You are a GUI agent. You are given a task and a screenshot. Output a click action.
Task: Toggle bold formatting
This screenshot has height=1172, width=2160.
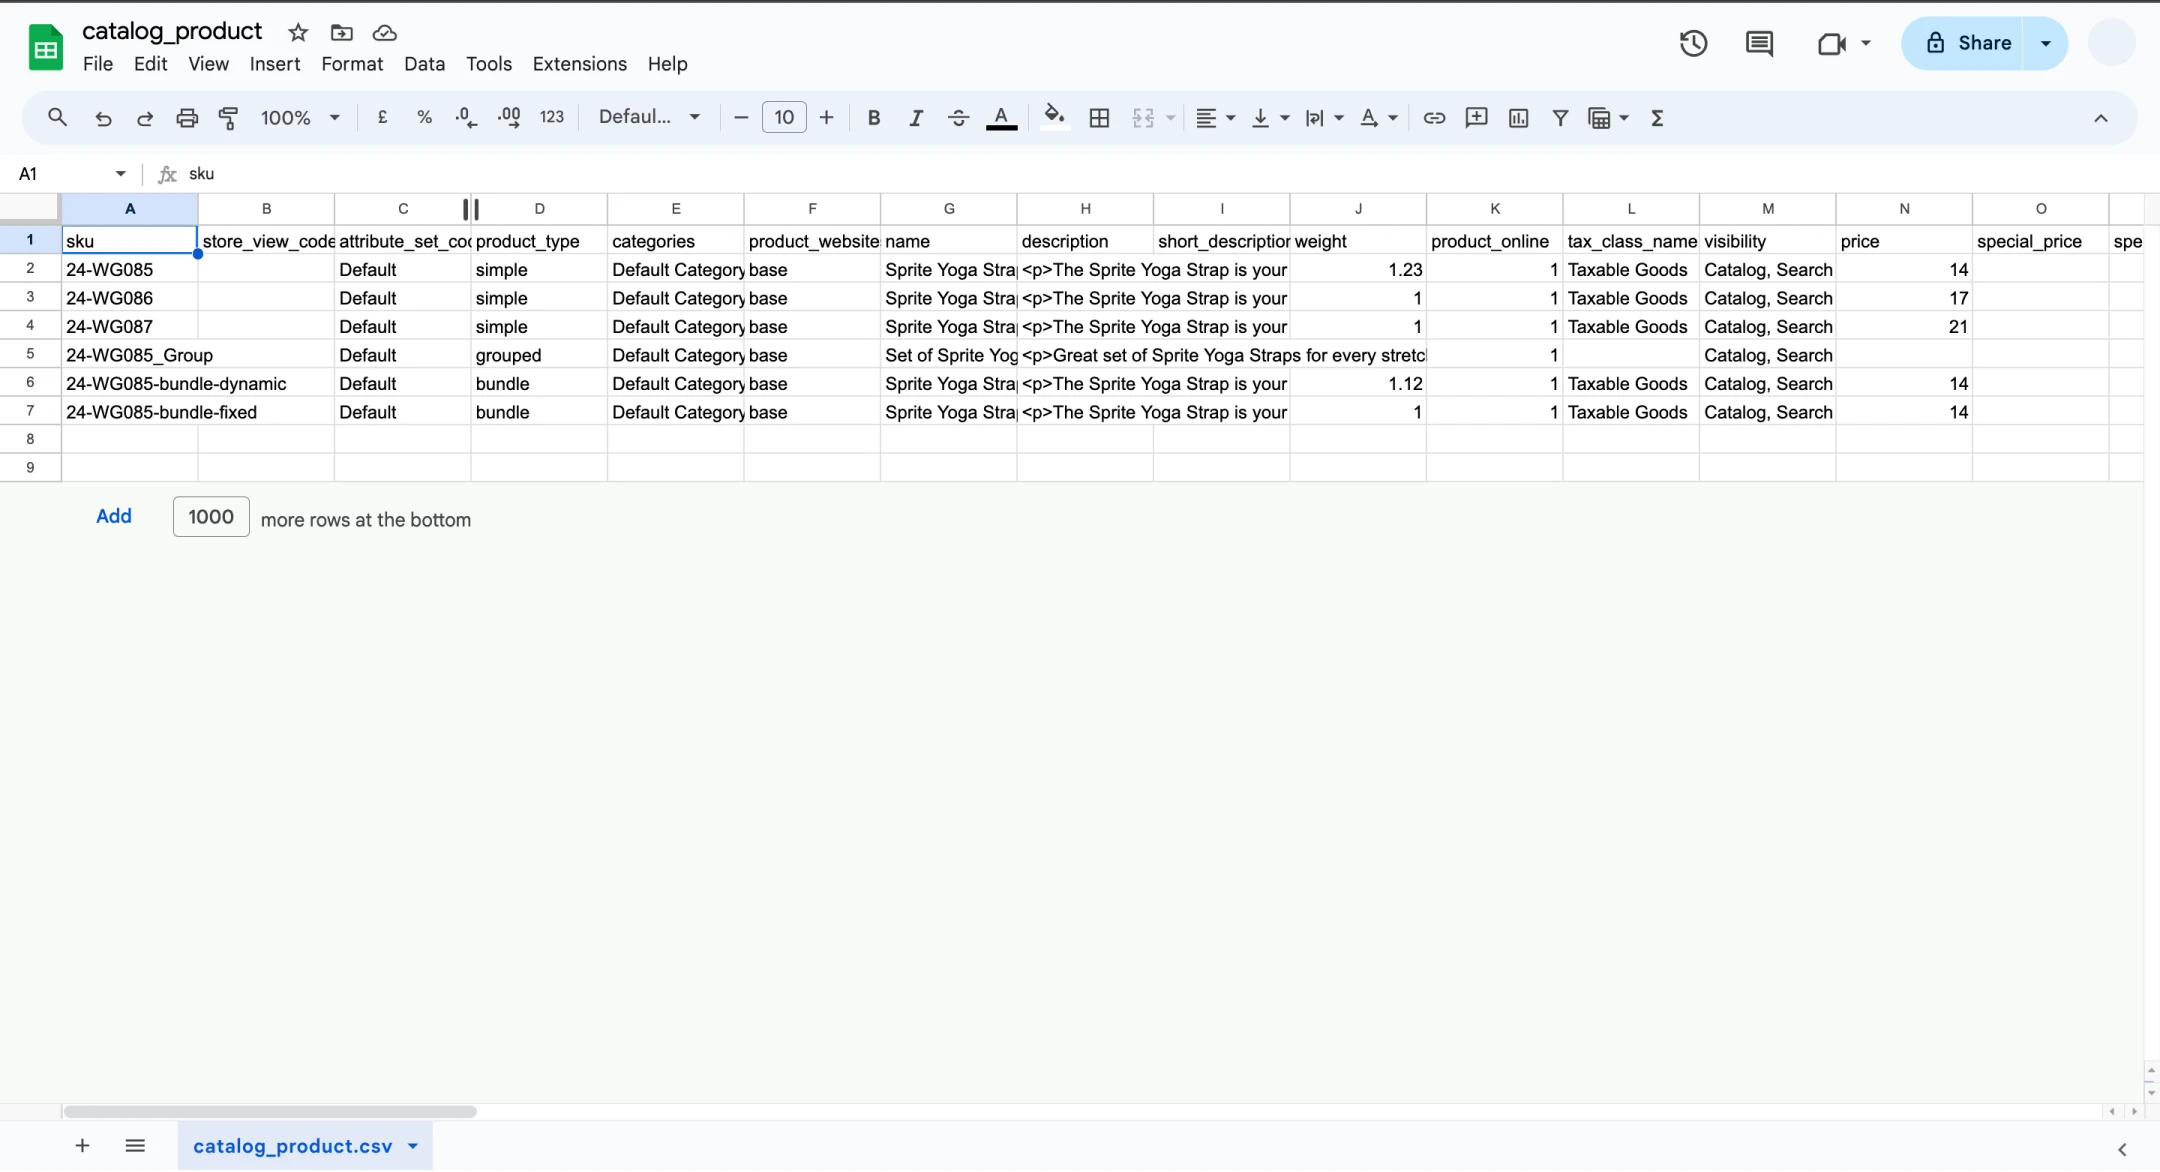[x=873, y=118]
